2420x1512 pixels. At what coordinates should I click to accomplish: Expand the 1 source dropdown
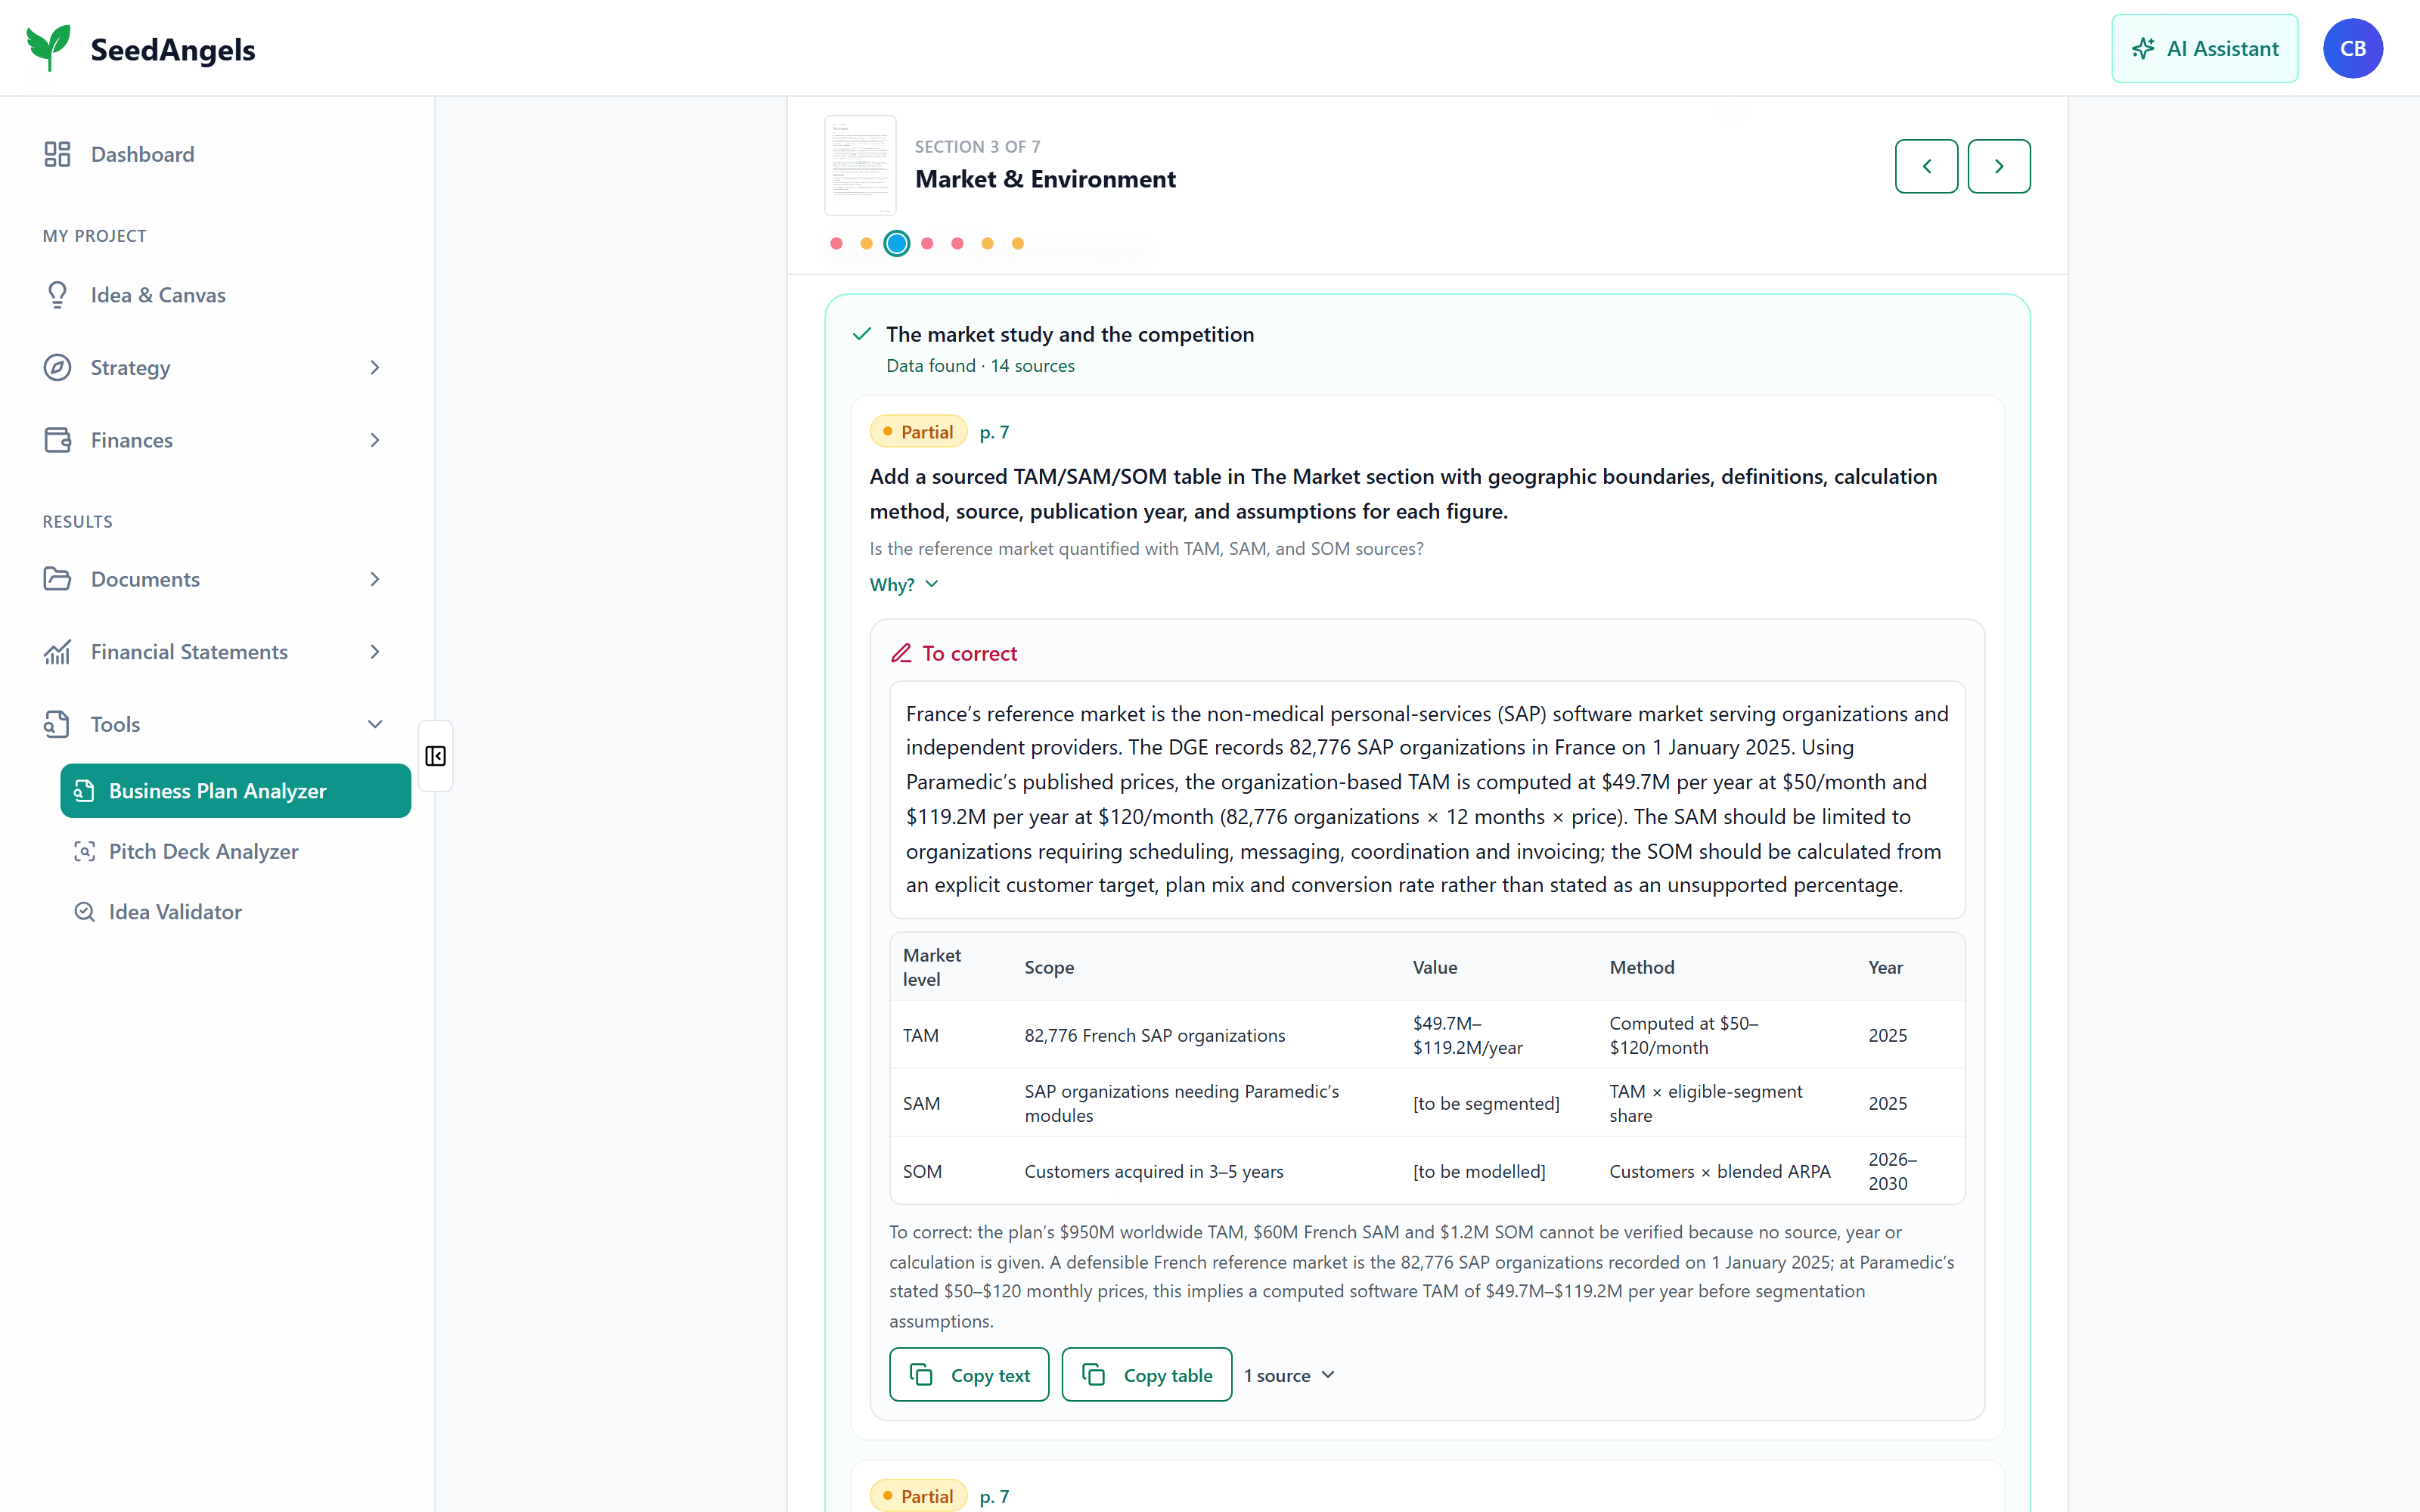[x=1289, y=1375]
